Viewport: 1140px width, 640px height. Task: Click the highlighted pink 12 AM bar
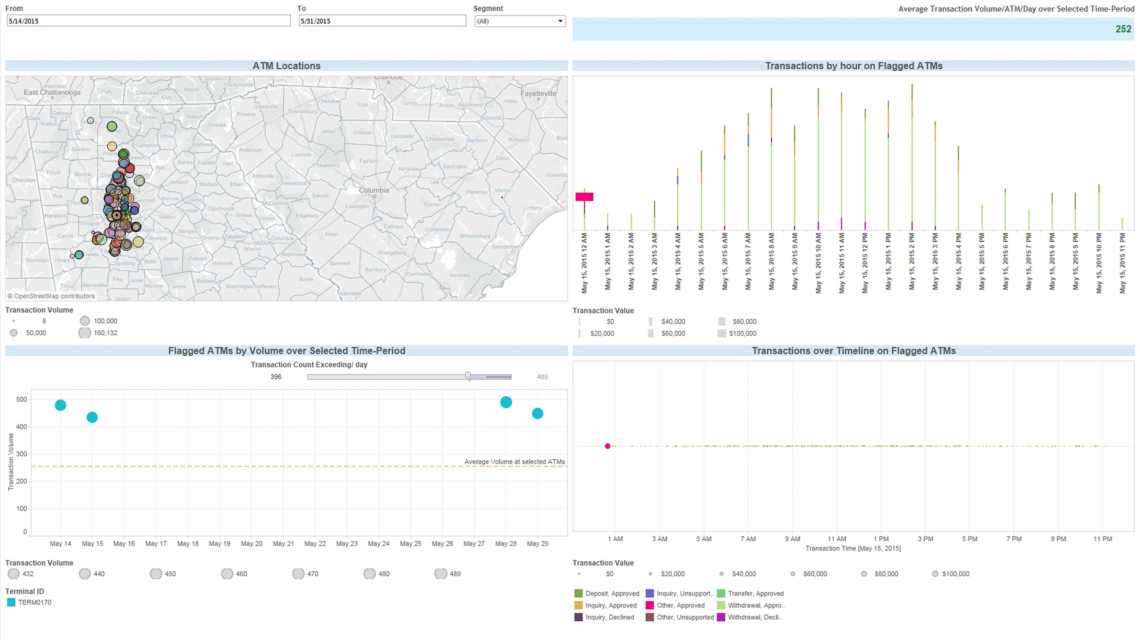(583, 198)
